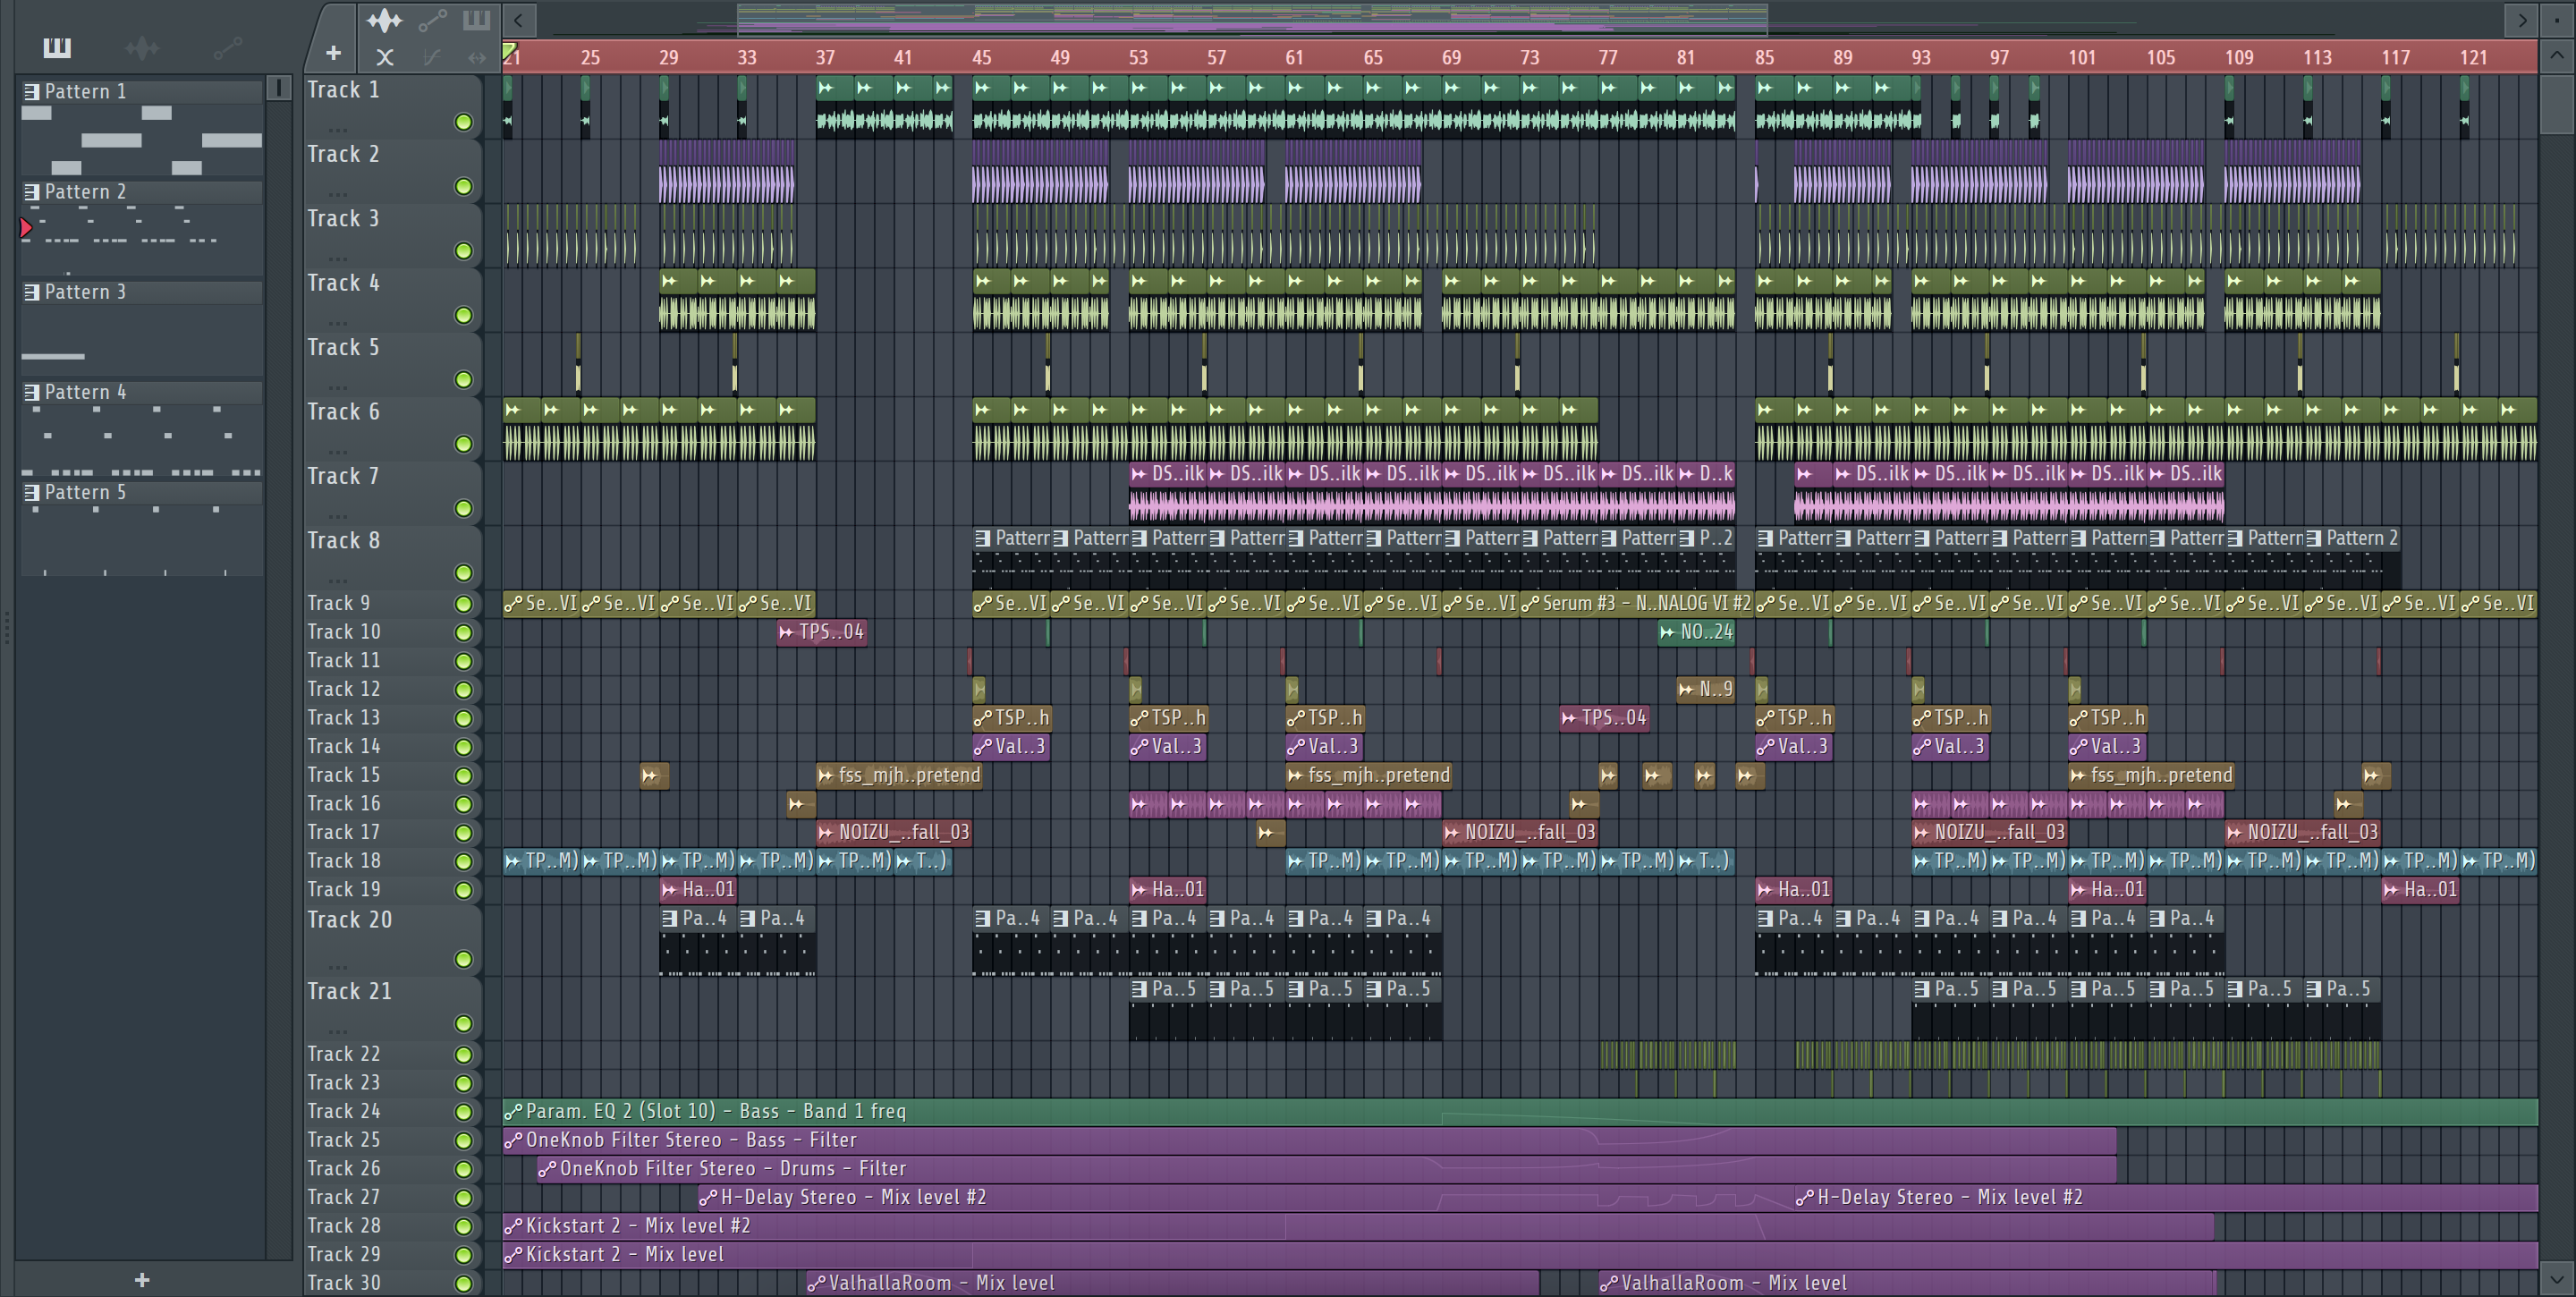Viewport: 2576px width, 1297px height.
Task: Mute Track 18 with green LED
Action: point(463,861)
